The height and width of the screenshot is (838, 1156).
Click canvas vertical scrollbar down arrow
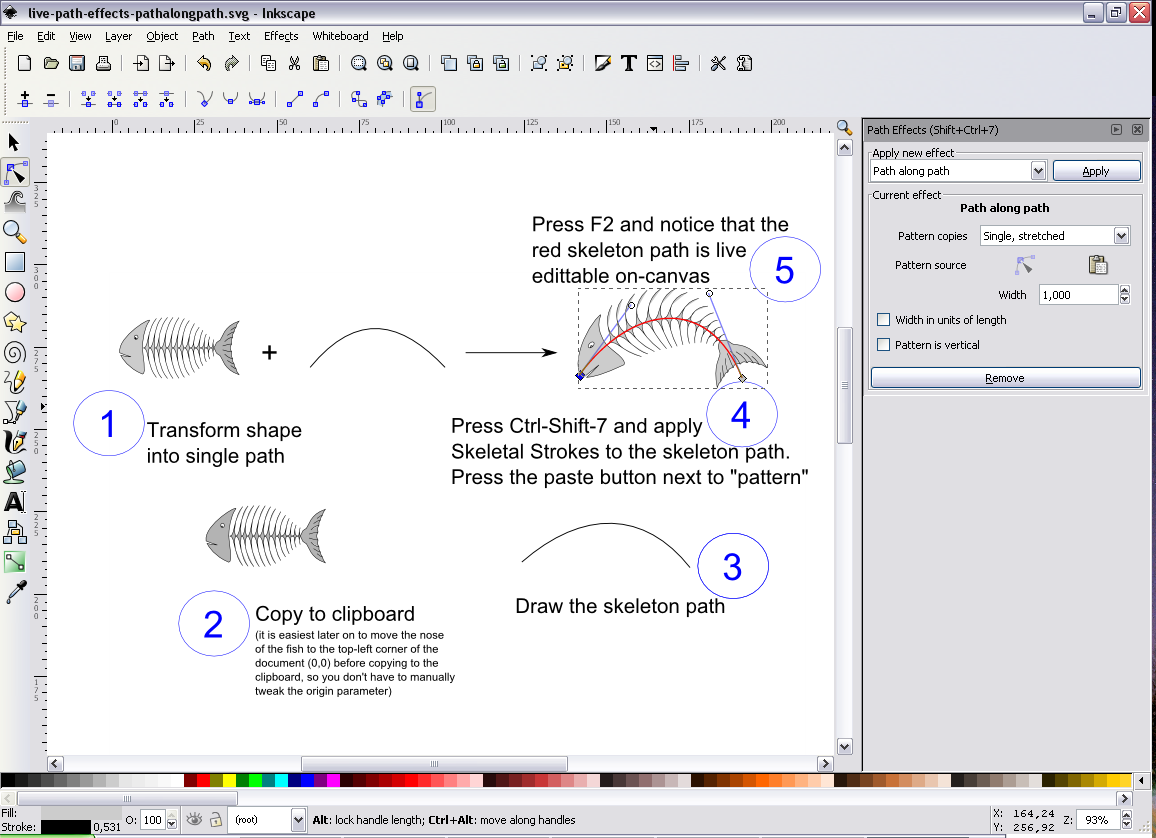coord(845,746)
